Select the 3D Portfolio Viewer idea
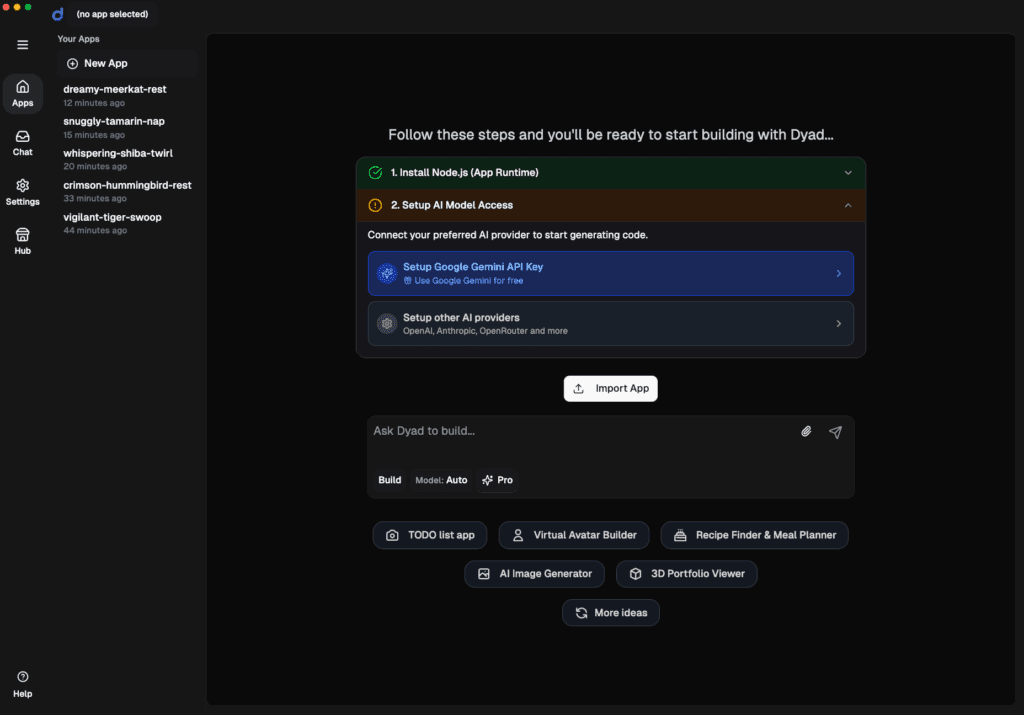Viewport: 1024px width, 715px height. [686, 574]
